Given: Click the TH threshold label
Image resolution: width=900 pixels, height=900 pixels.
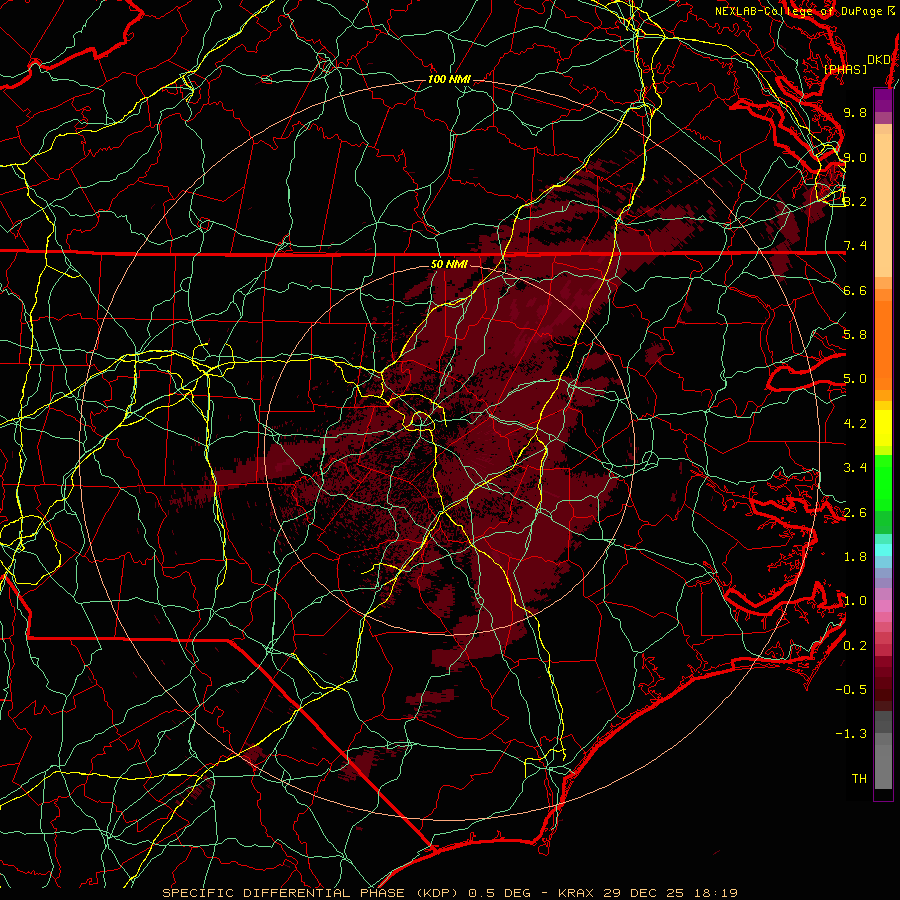Looking at the screenshot, I should pyautogui.click(x=859, y=779).
